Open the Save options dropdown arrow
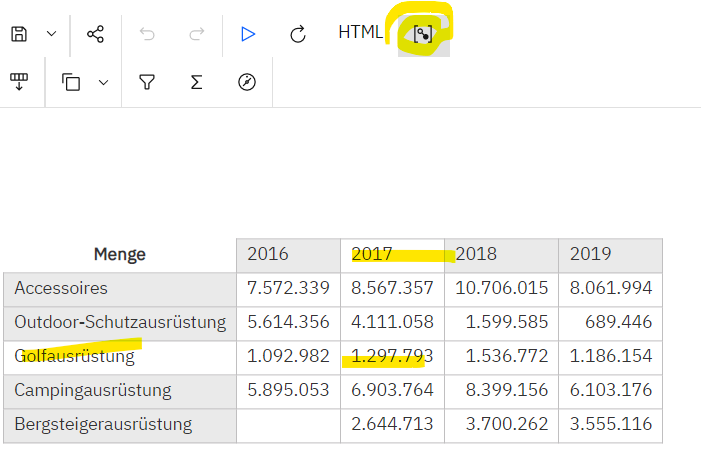This screenshot has width=701, height=450. click(x=52, y=34)
